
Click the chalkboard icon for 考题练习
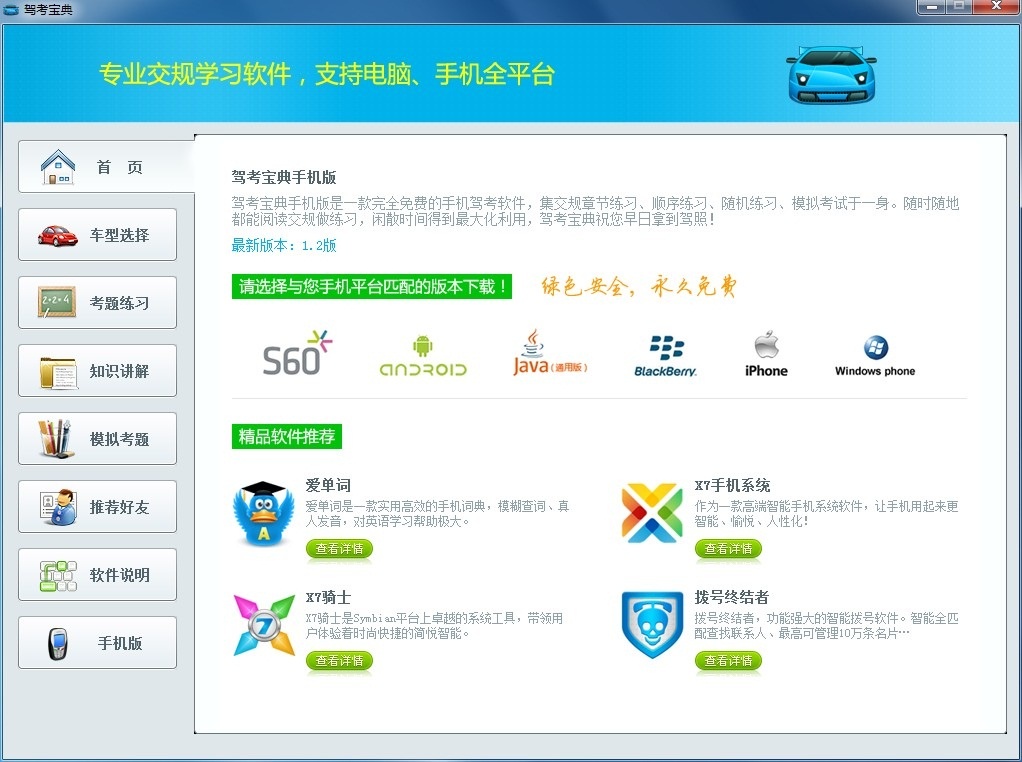coord(57,302)
